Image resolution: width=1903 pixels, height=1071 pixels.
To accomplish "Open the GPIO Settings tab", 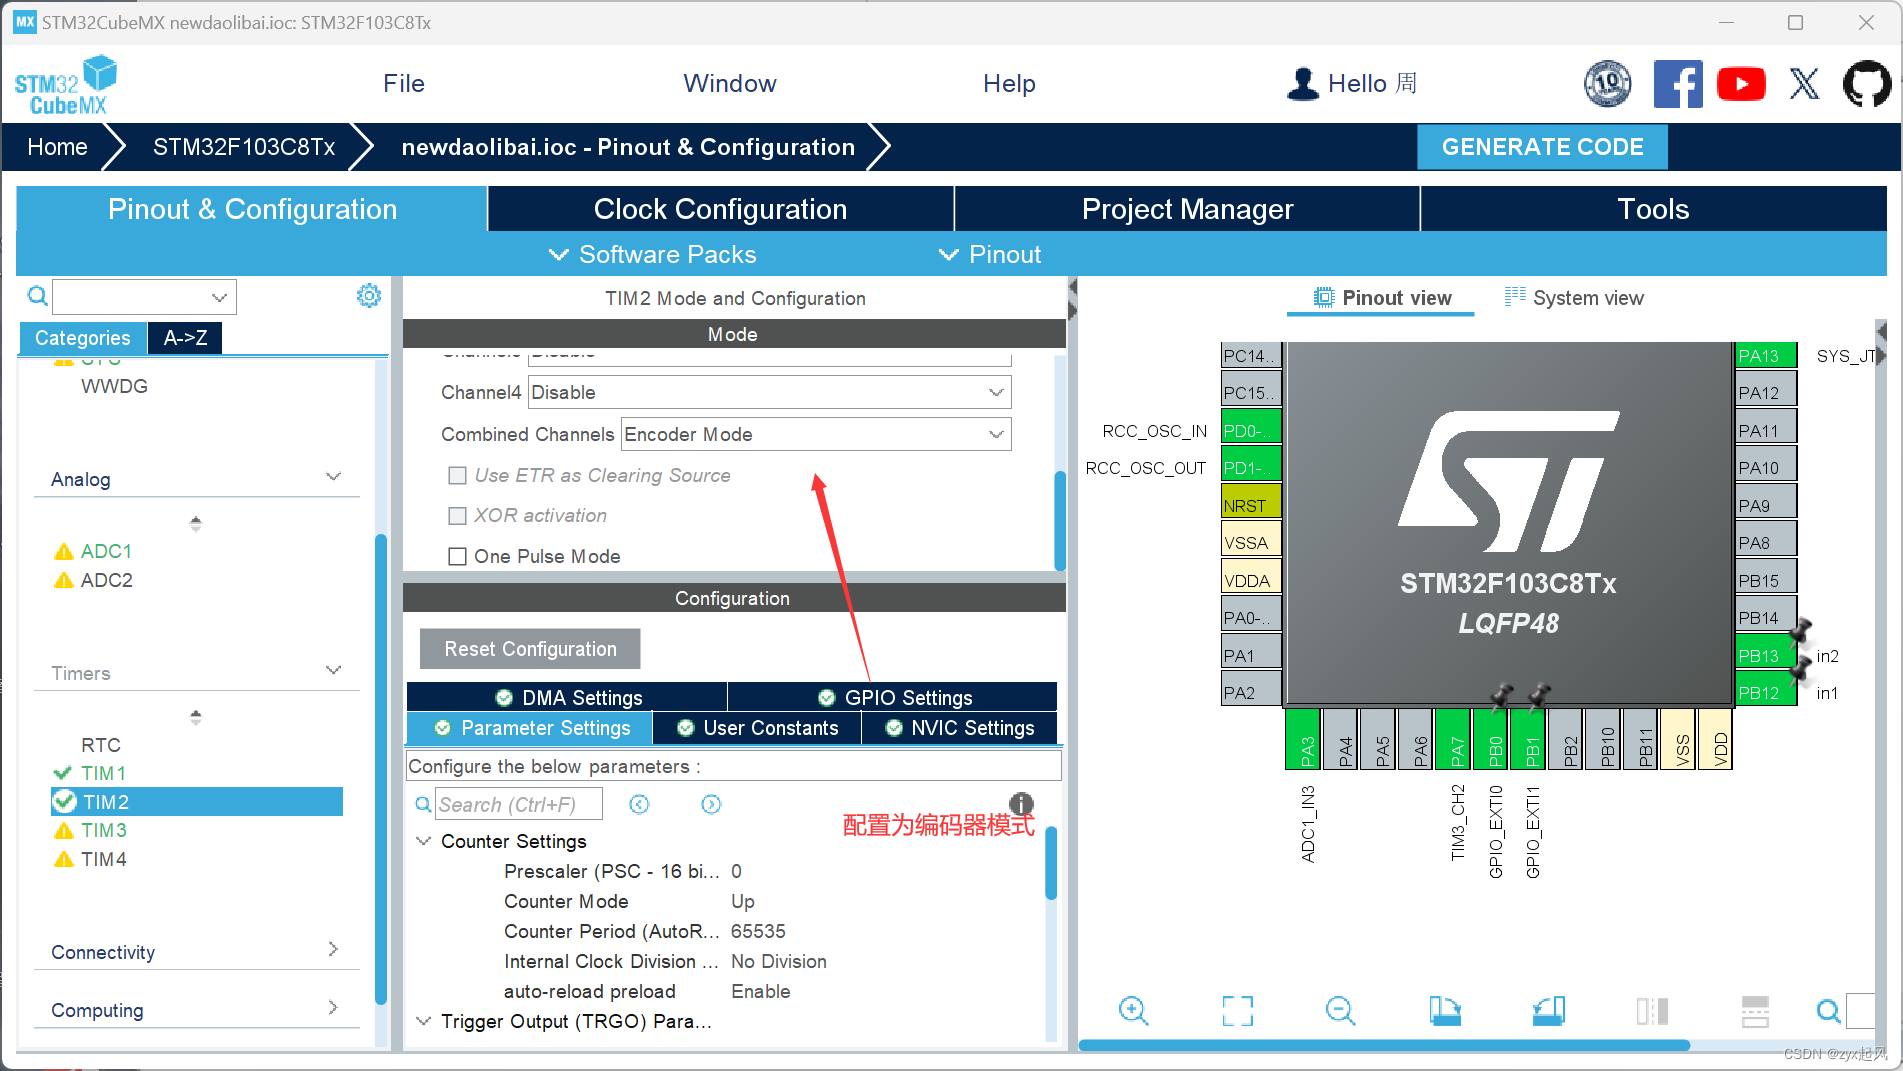I will pos(894,697).
